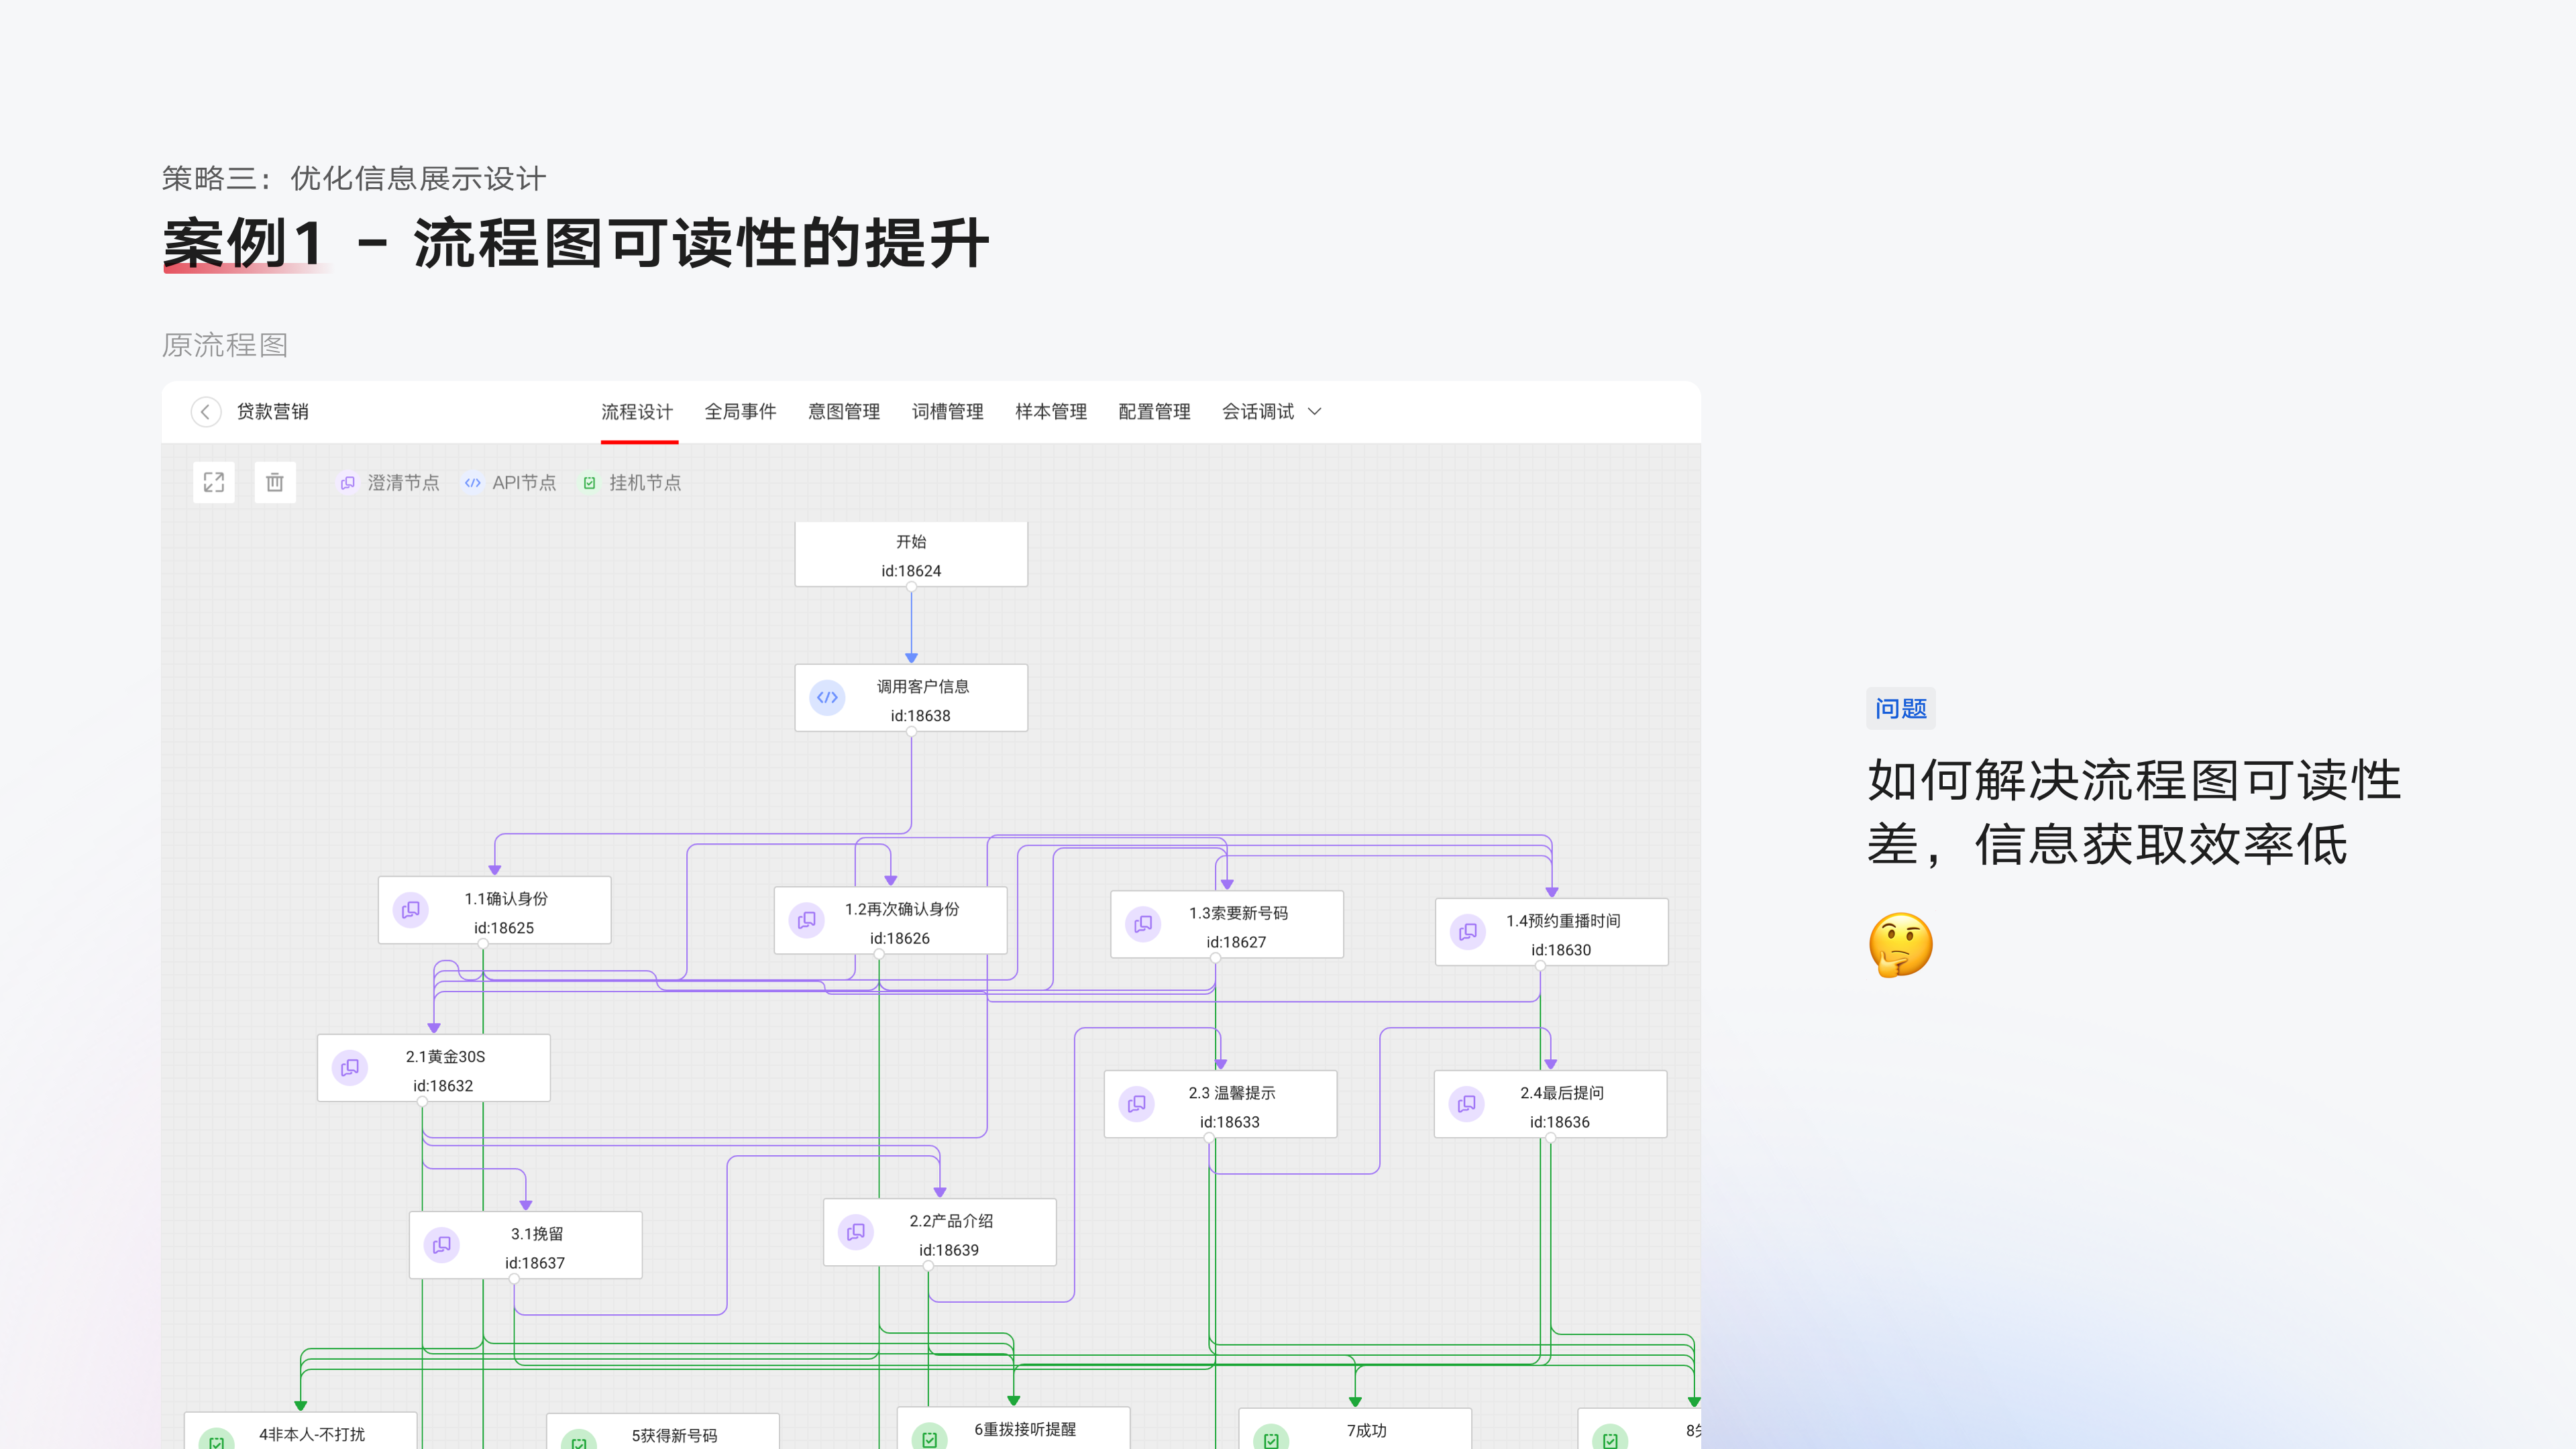The image size is (2576, 1449).
Task: Select the 澄清节点 node type icon
Action: [348, 483]
